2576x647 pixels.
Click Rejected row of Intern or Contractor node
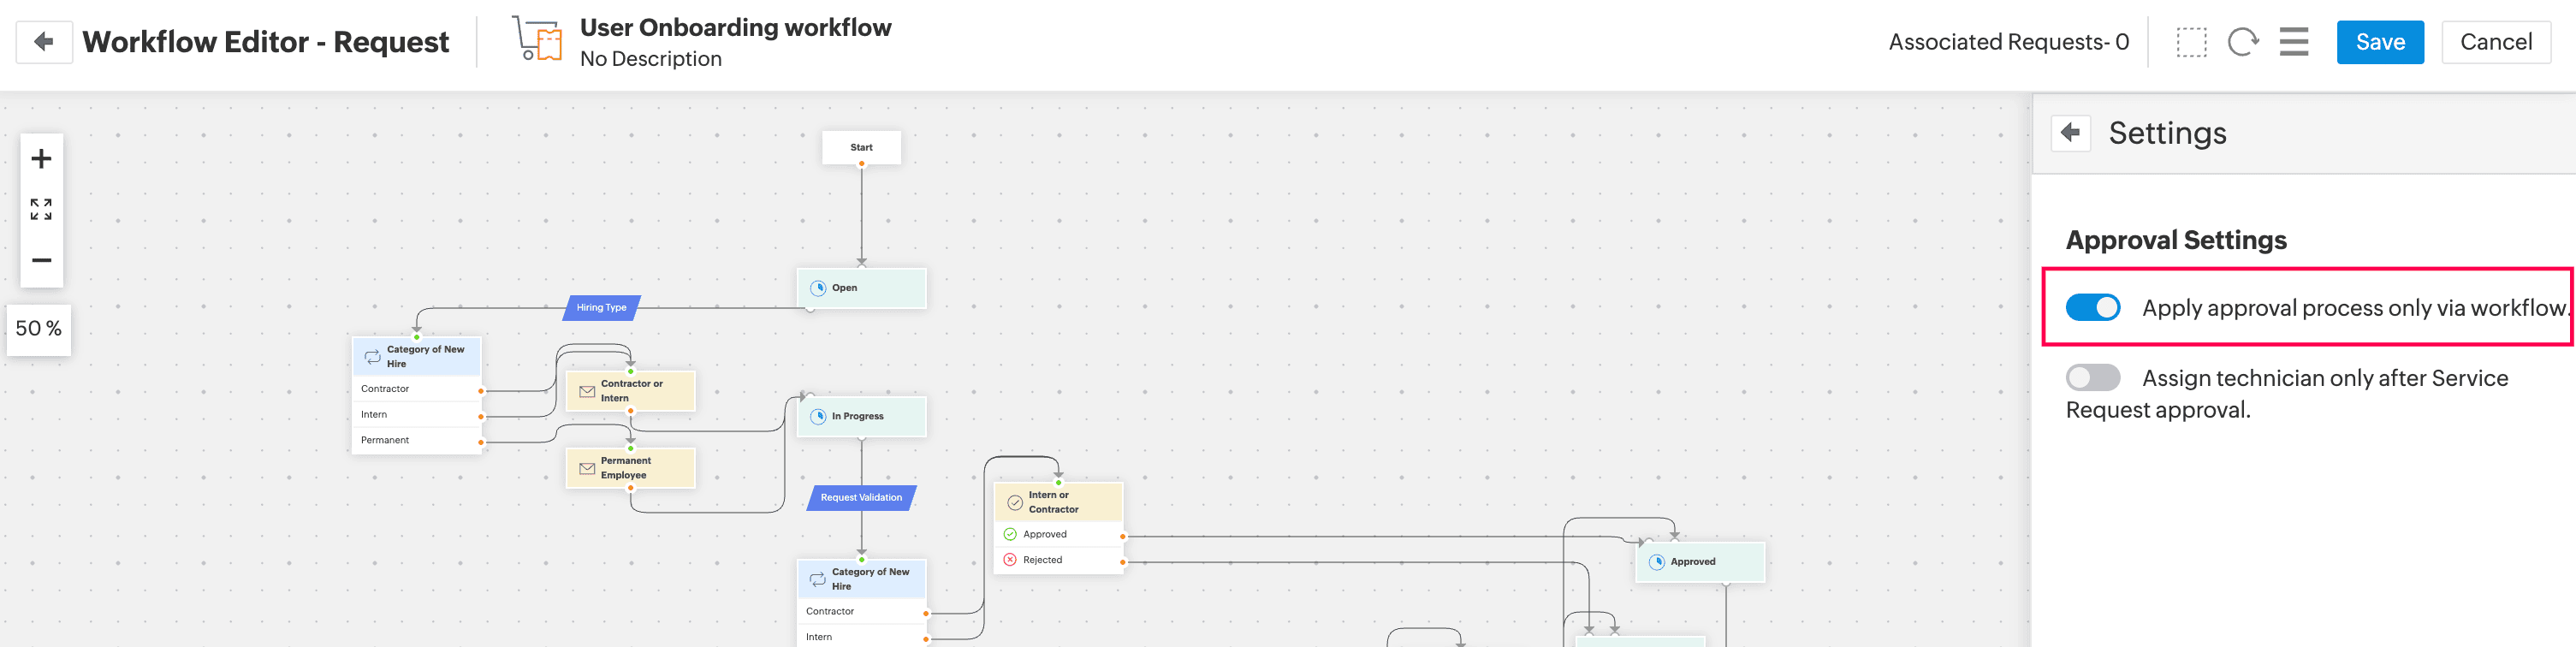tap(1059, 560)
